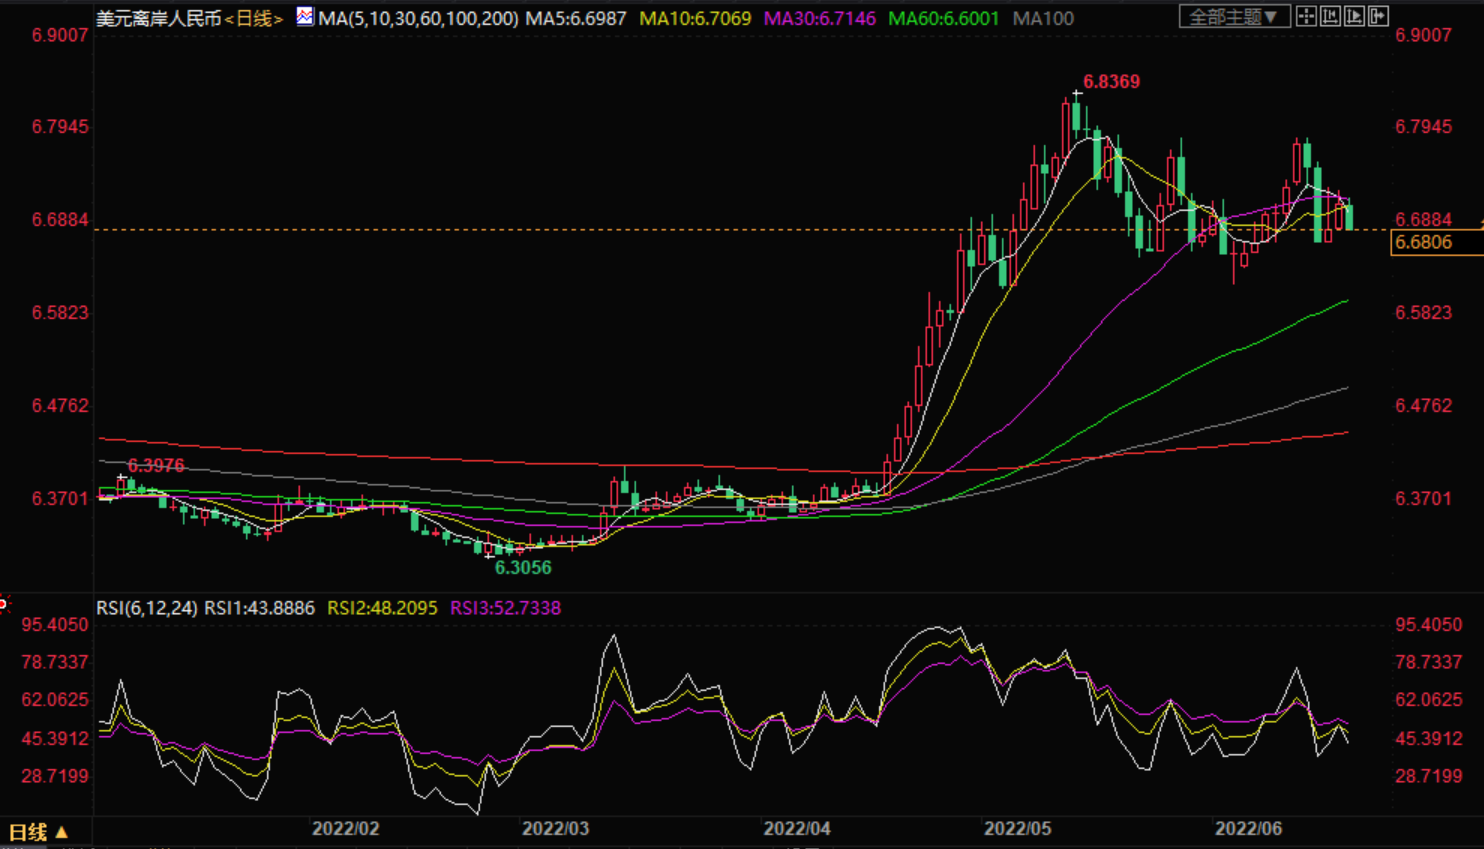Screen dimensions: 1484x849
Task: Open the 日线 period selector at bottom left
Action: (x=38, y=831)
